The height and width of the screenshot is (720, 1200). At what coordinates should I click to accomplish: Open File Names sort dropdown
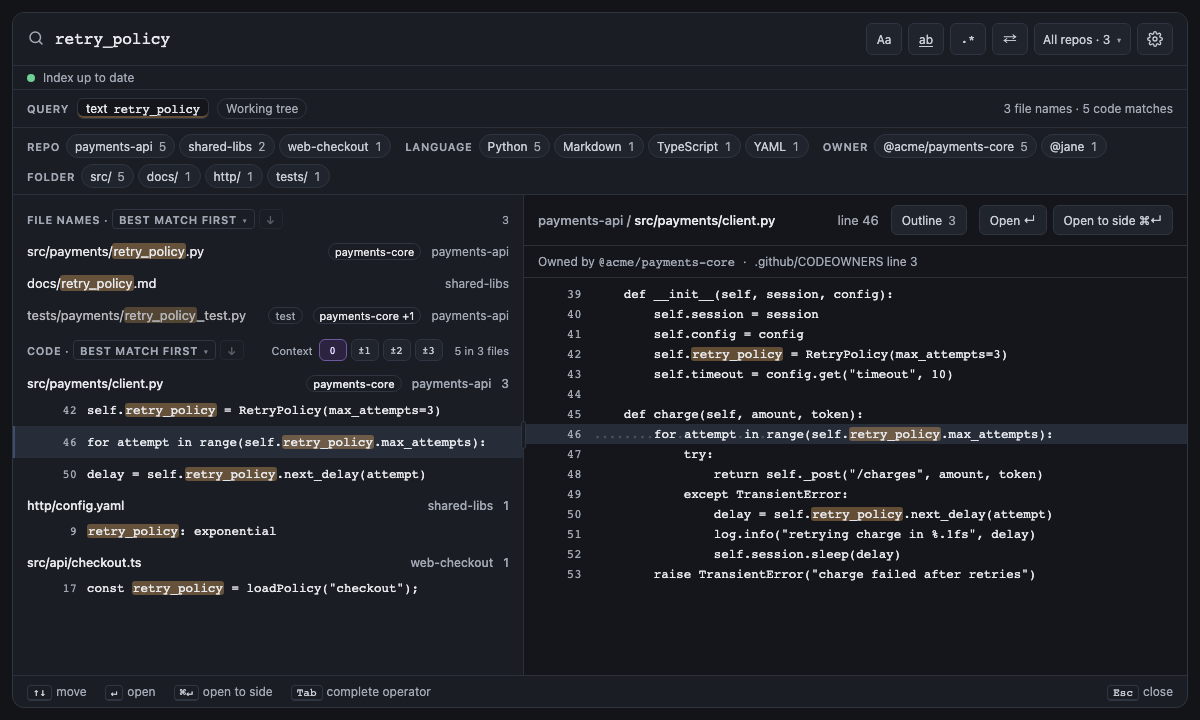coord(184,220)
